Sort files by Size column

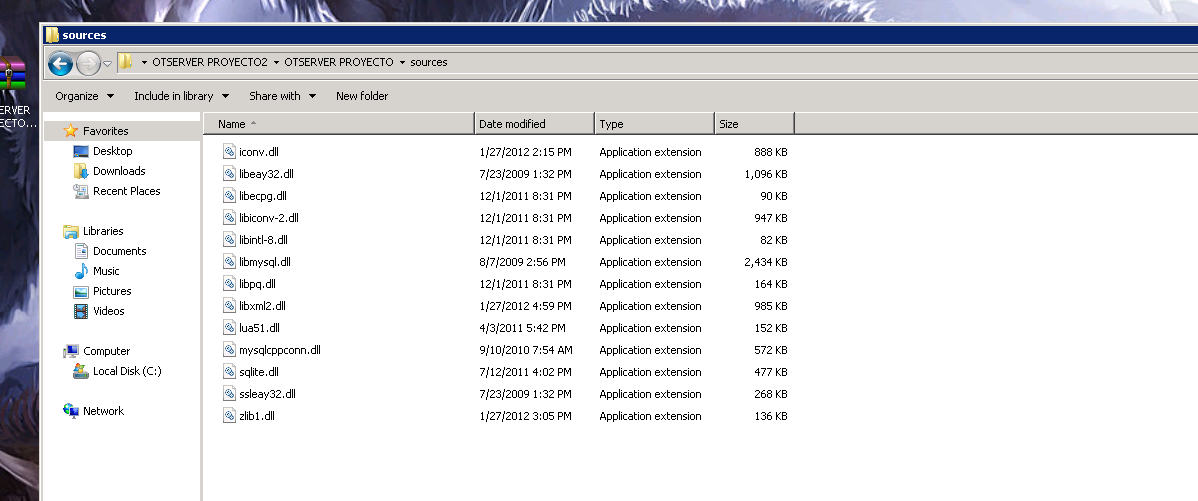coord(754,124)
